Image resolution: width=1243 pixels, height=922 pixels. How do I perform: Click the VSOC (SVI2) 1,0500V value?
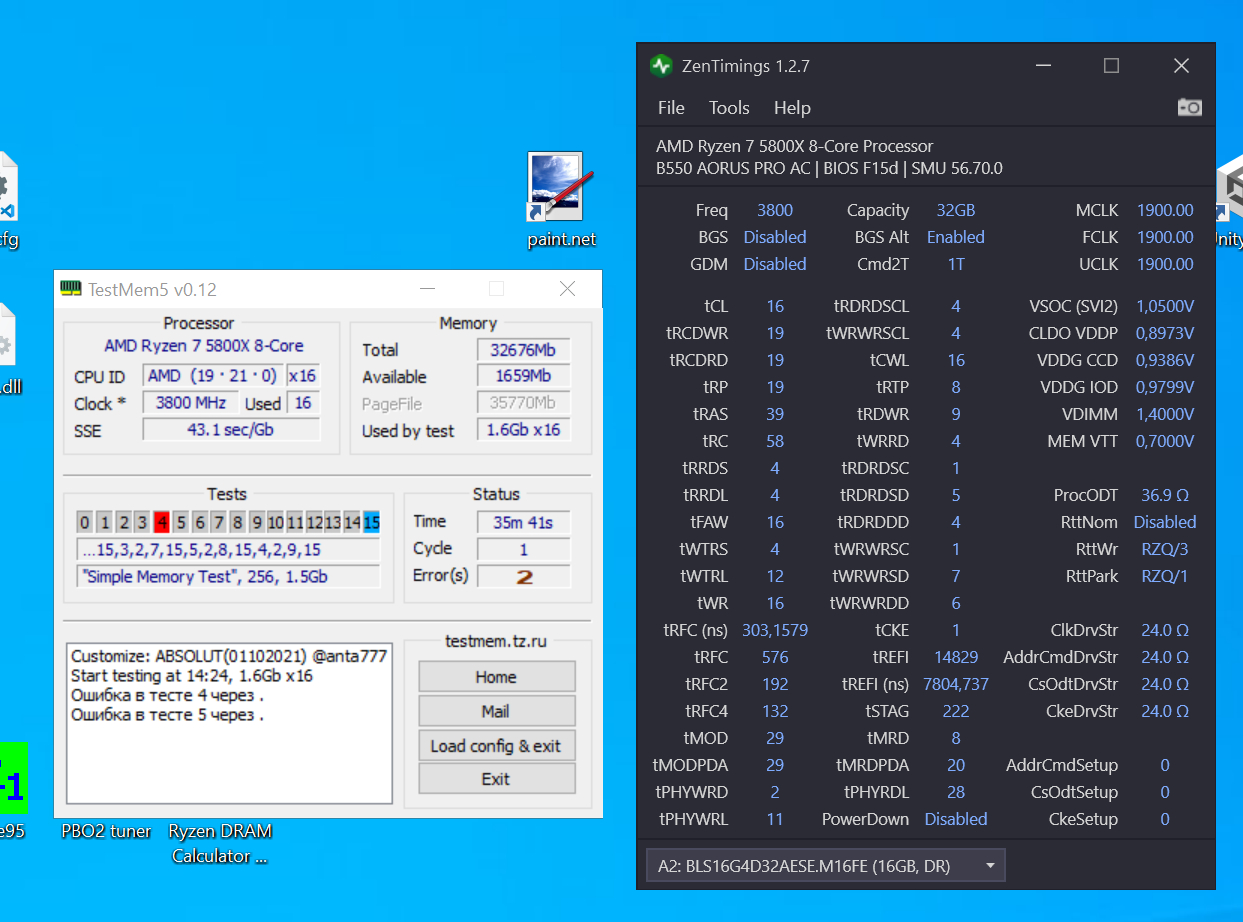point(1165,306)
